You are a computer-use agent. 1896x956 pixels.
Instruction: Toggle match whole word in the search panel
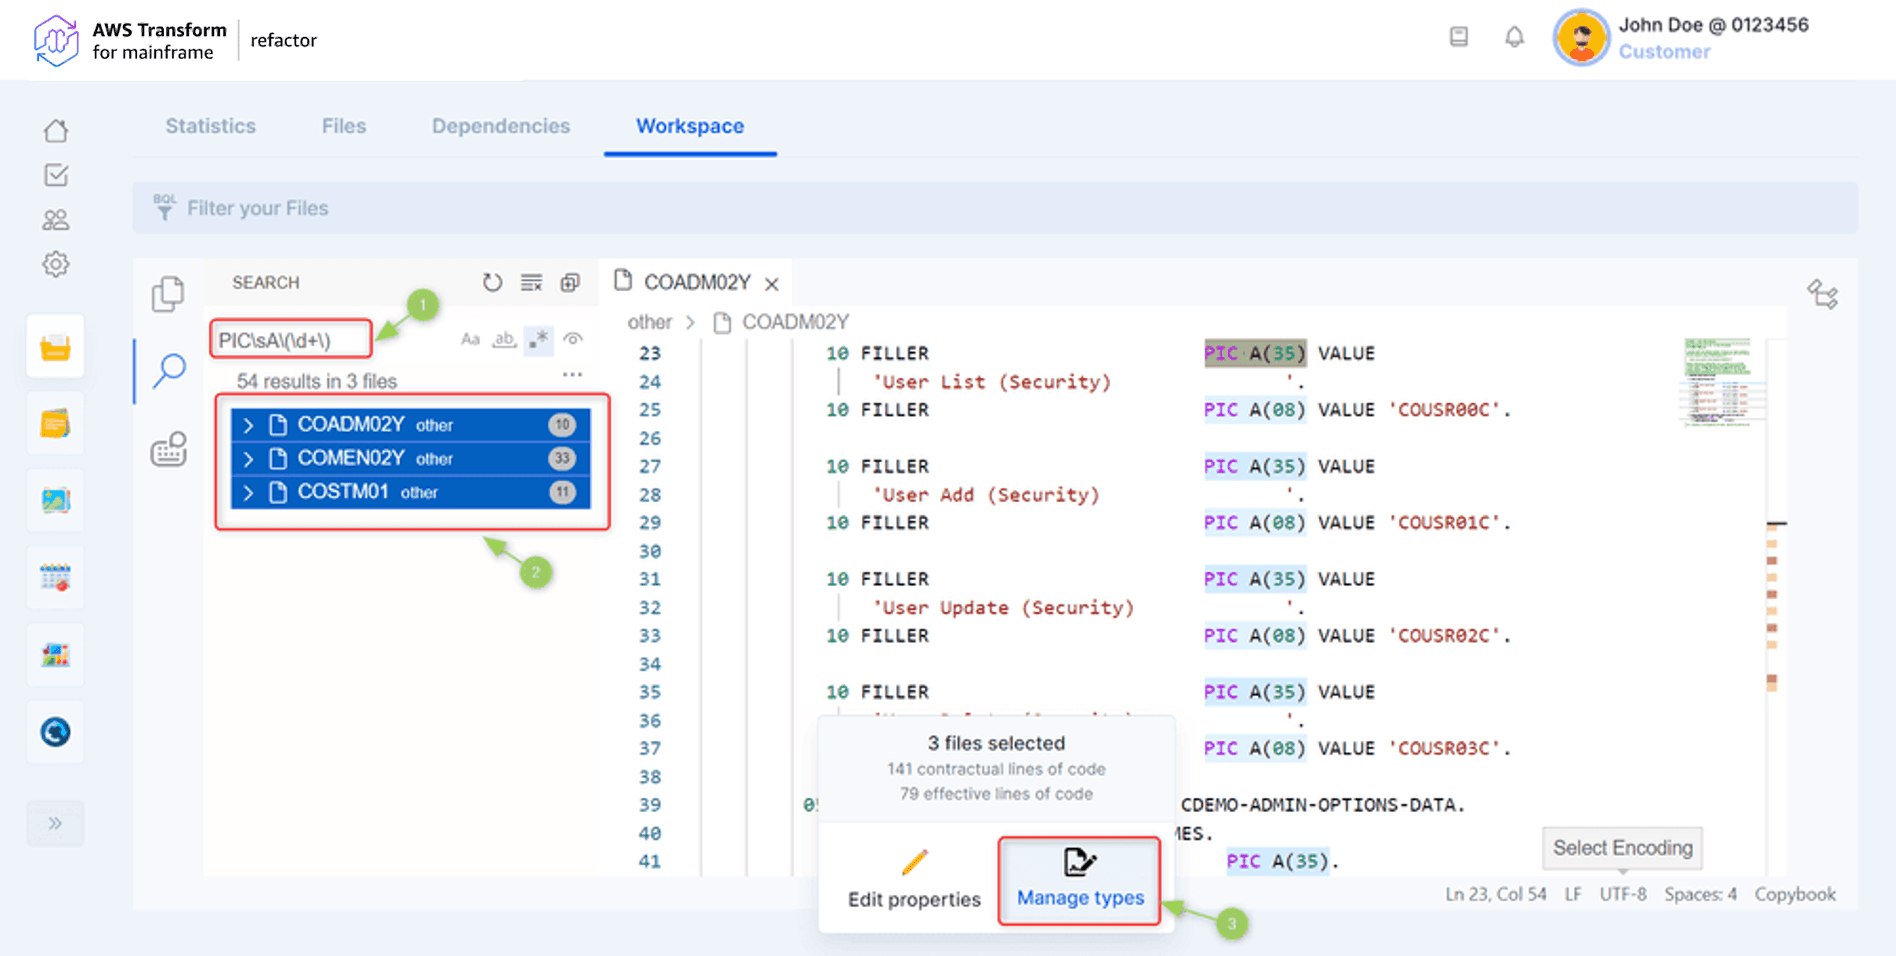tap(504, 340)
